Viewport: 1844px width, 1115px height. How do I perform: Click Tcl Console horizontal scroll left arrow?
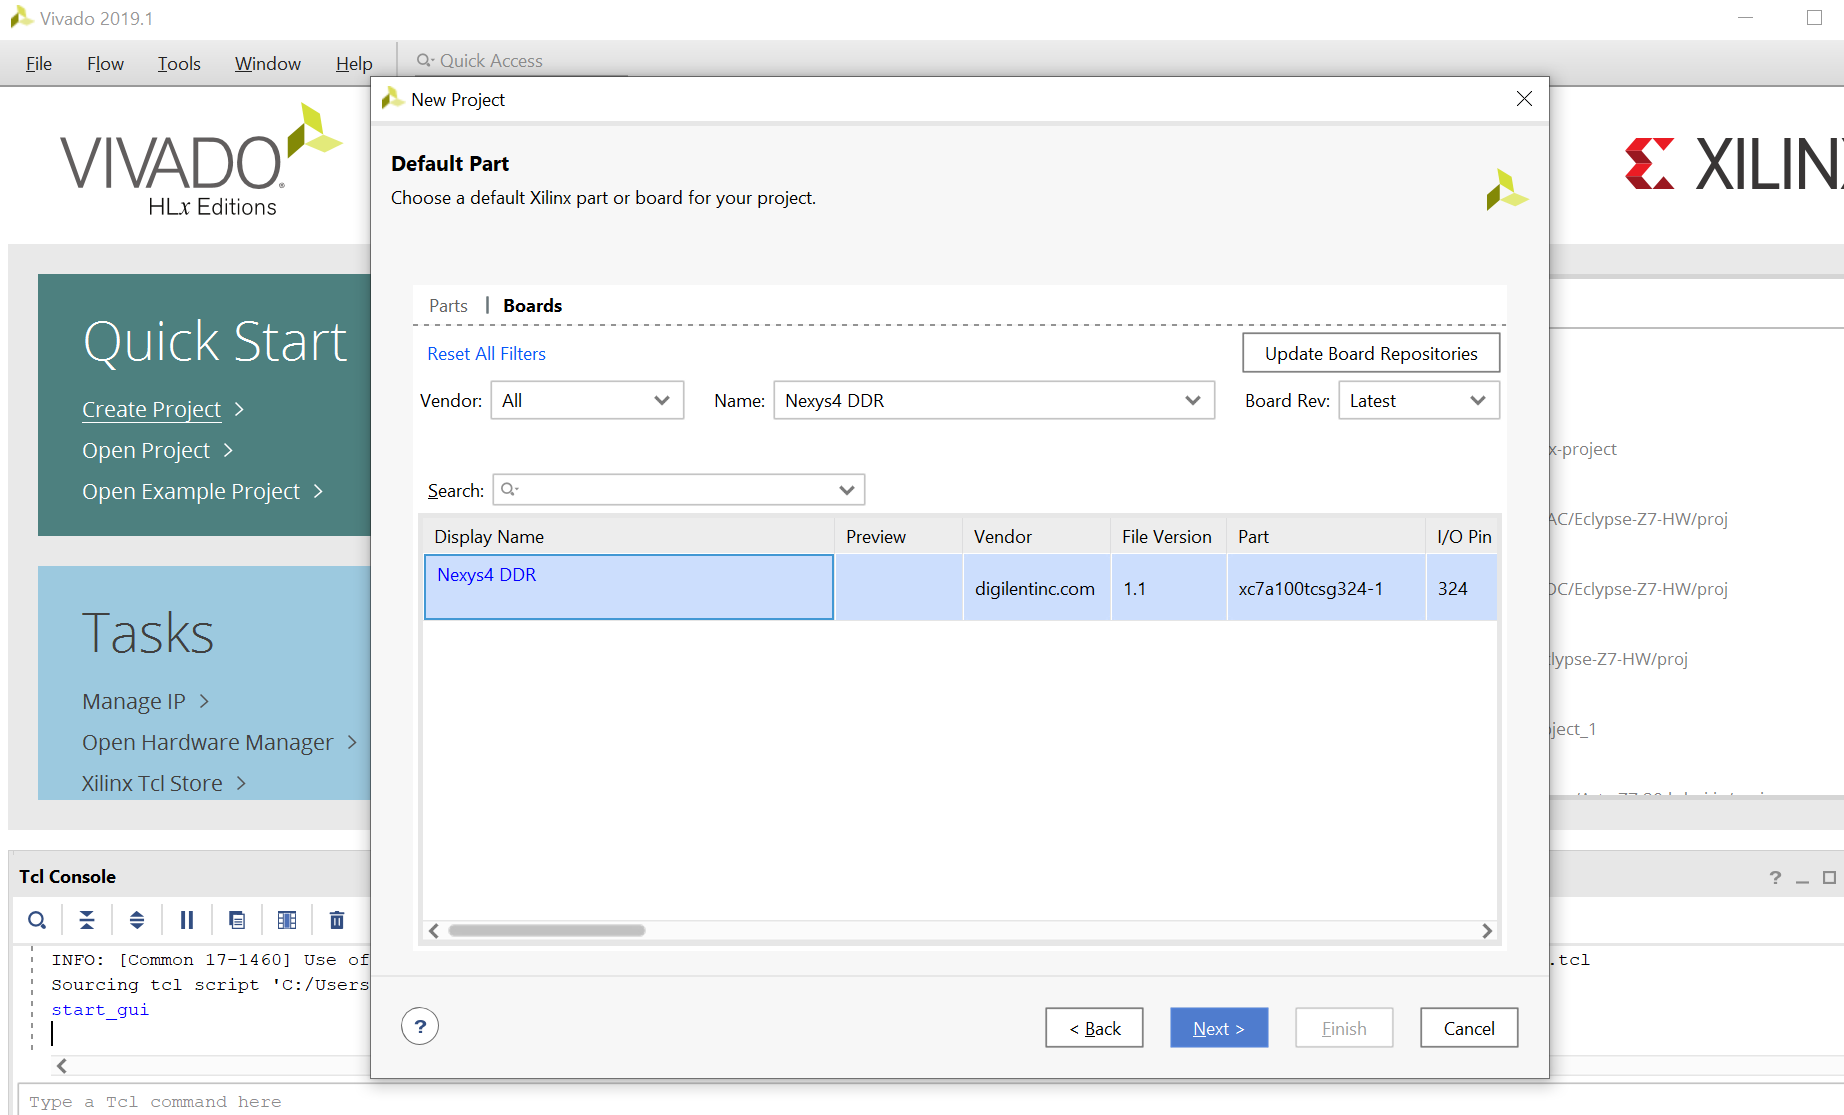62,1066
